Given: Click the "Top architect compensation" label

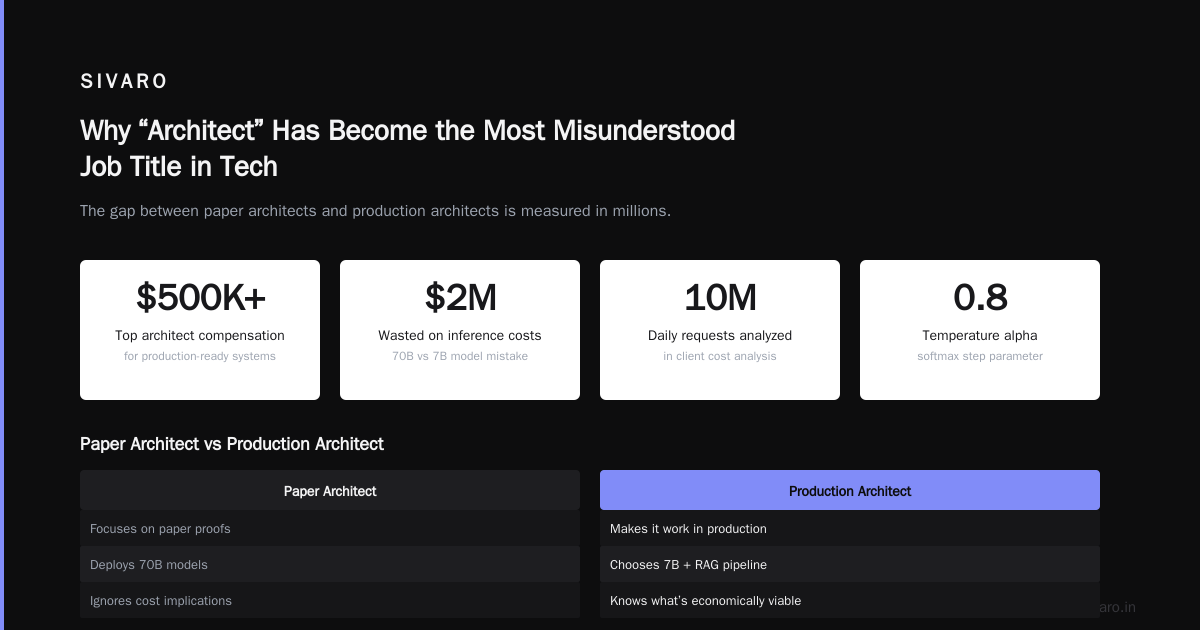Looking at the screenshot, I should (200, 336).
